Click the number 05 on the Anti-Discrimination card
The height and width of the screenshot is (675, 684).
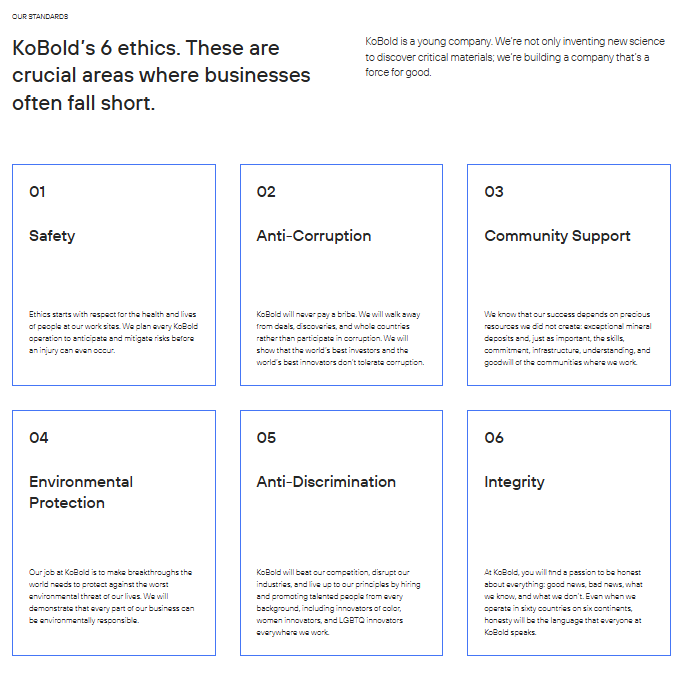tap(266, 438)
